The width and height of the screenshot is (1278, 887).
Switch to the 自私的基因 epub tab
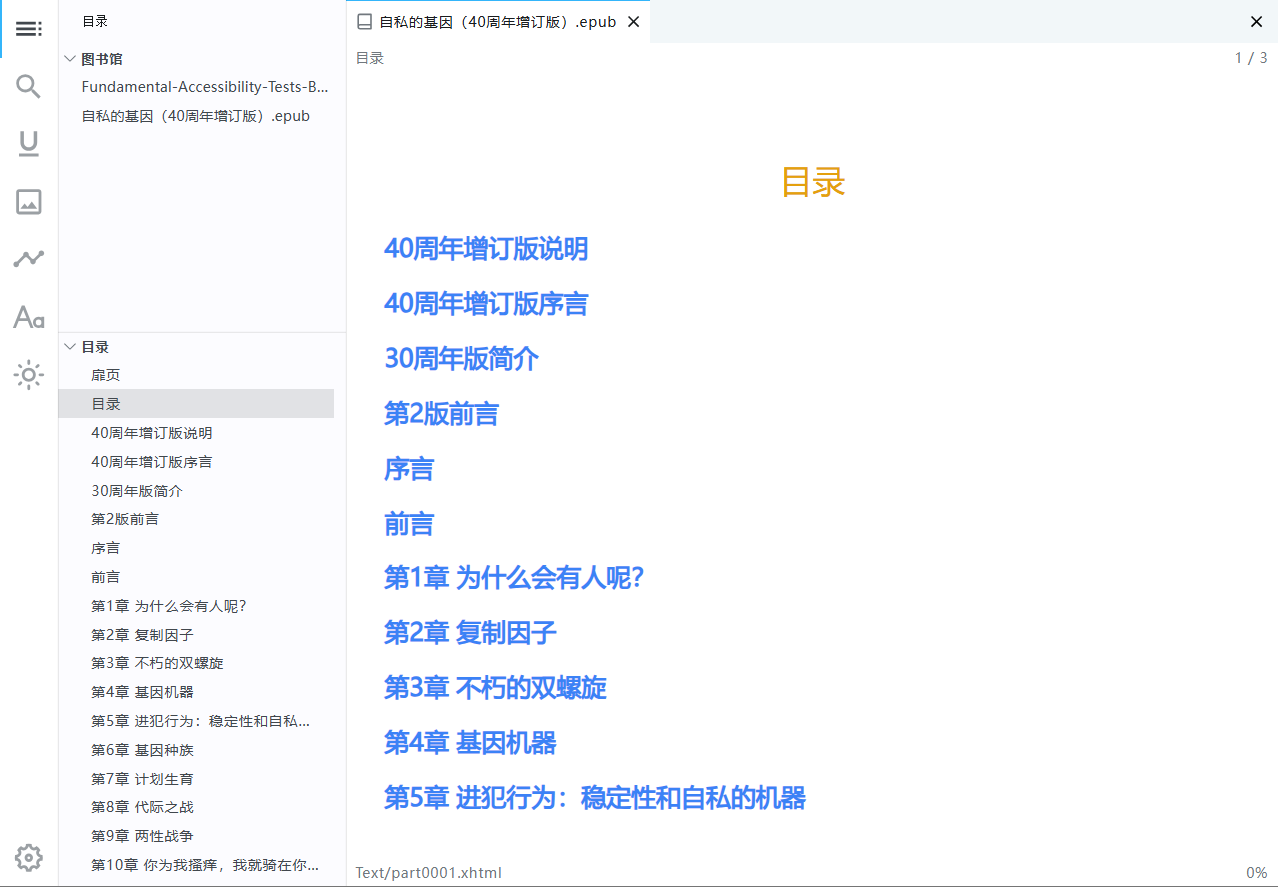pos(498,22)
